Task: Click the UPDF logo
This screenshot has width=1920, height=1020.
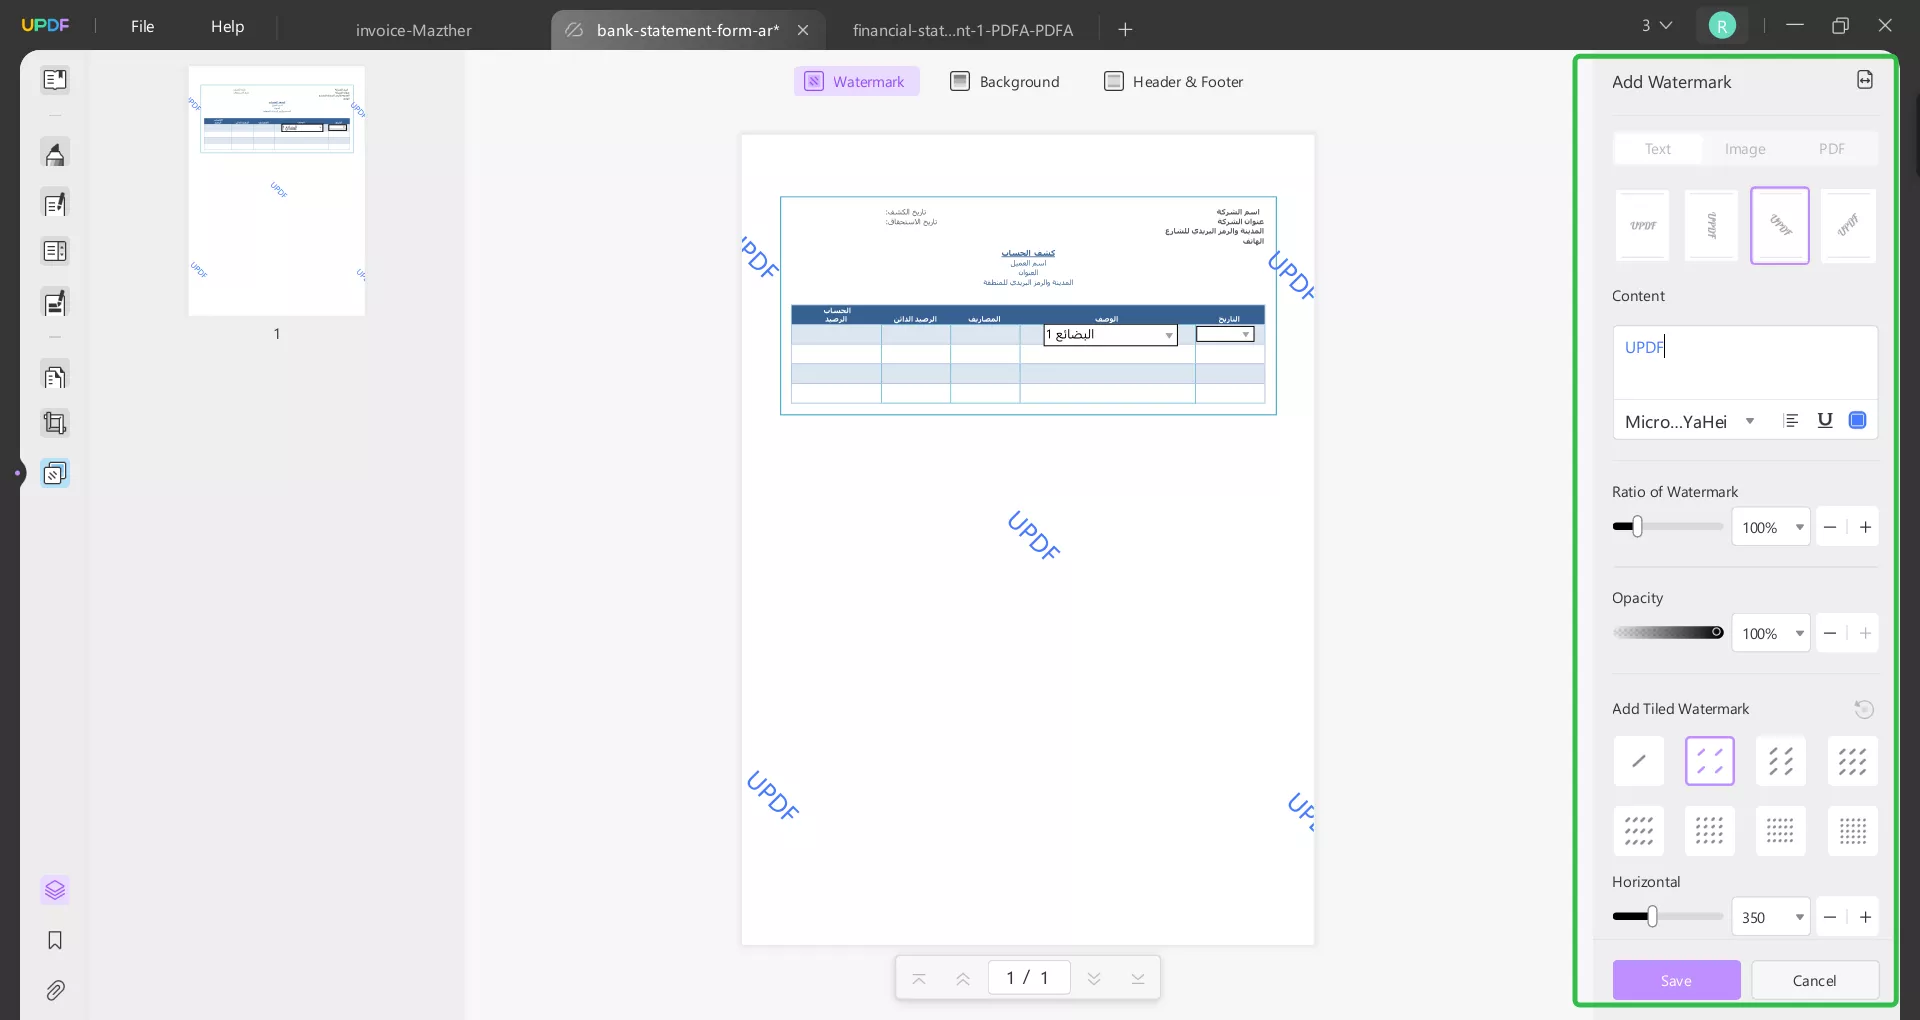Action: click(46, 26)
